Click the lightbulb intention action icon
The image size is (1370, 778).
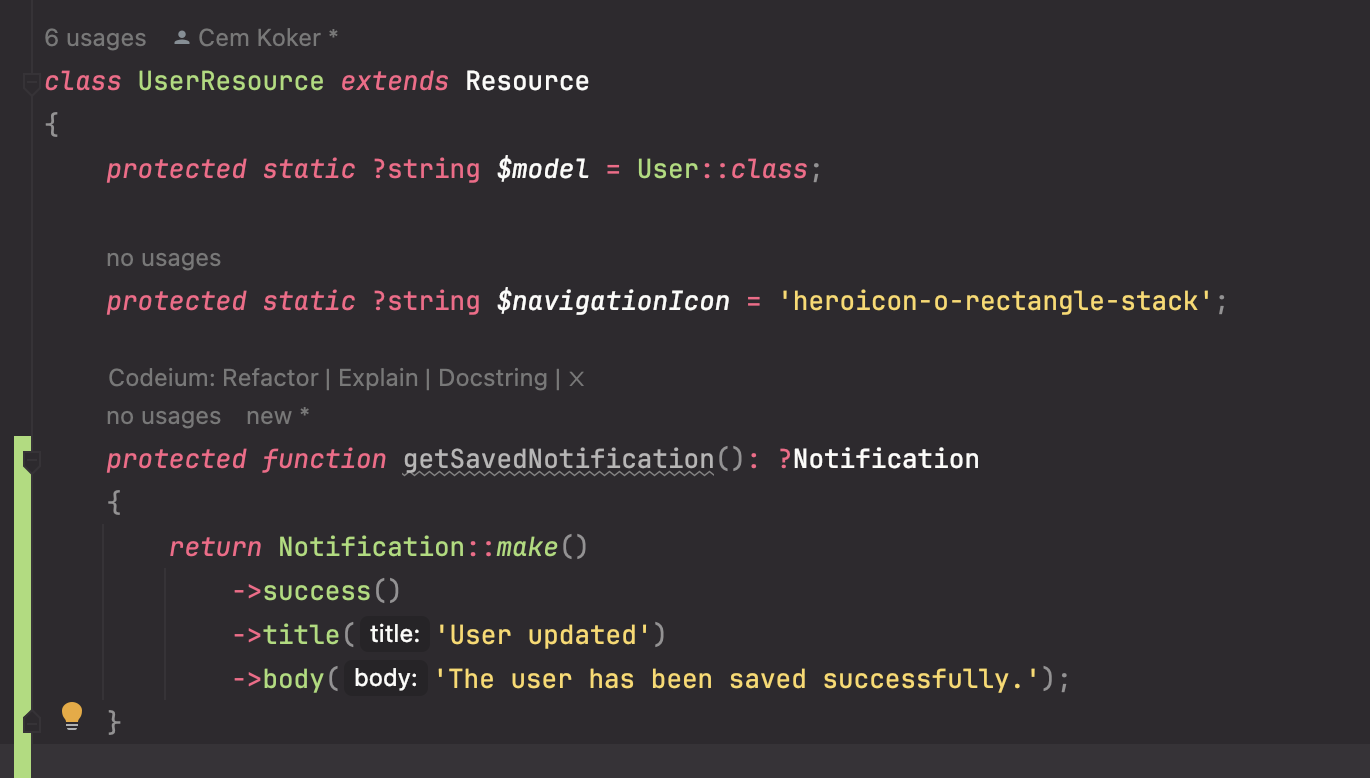[71, 715]
